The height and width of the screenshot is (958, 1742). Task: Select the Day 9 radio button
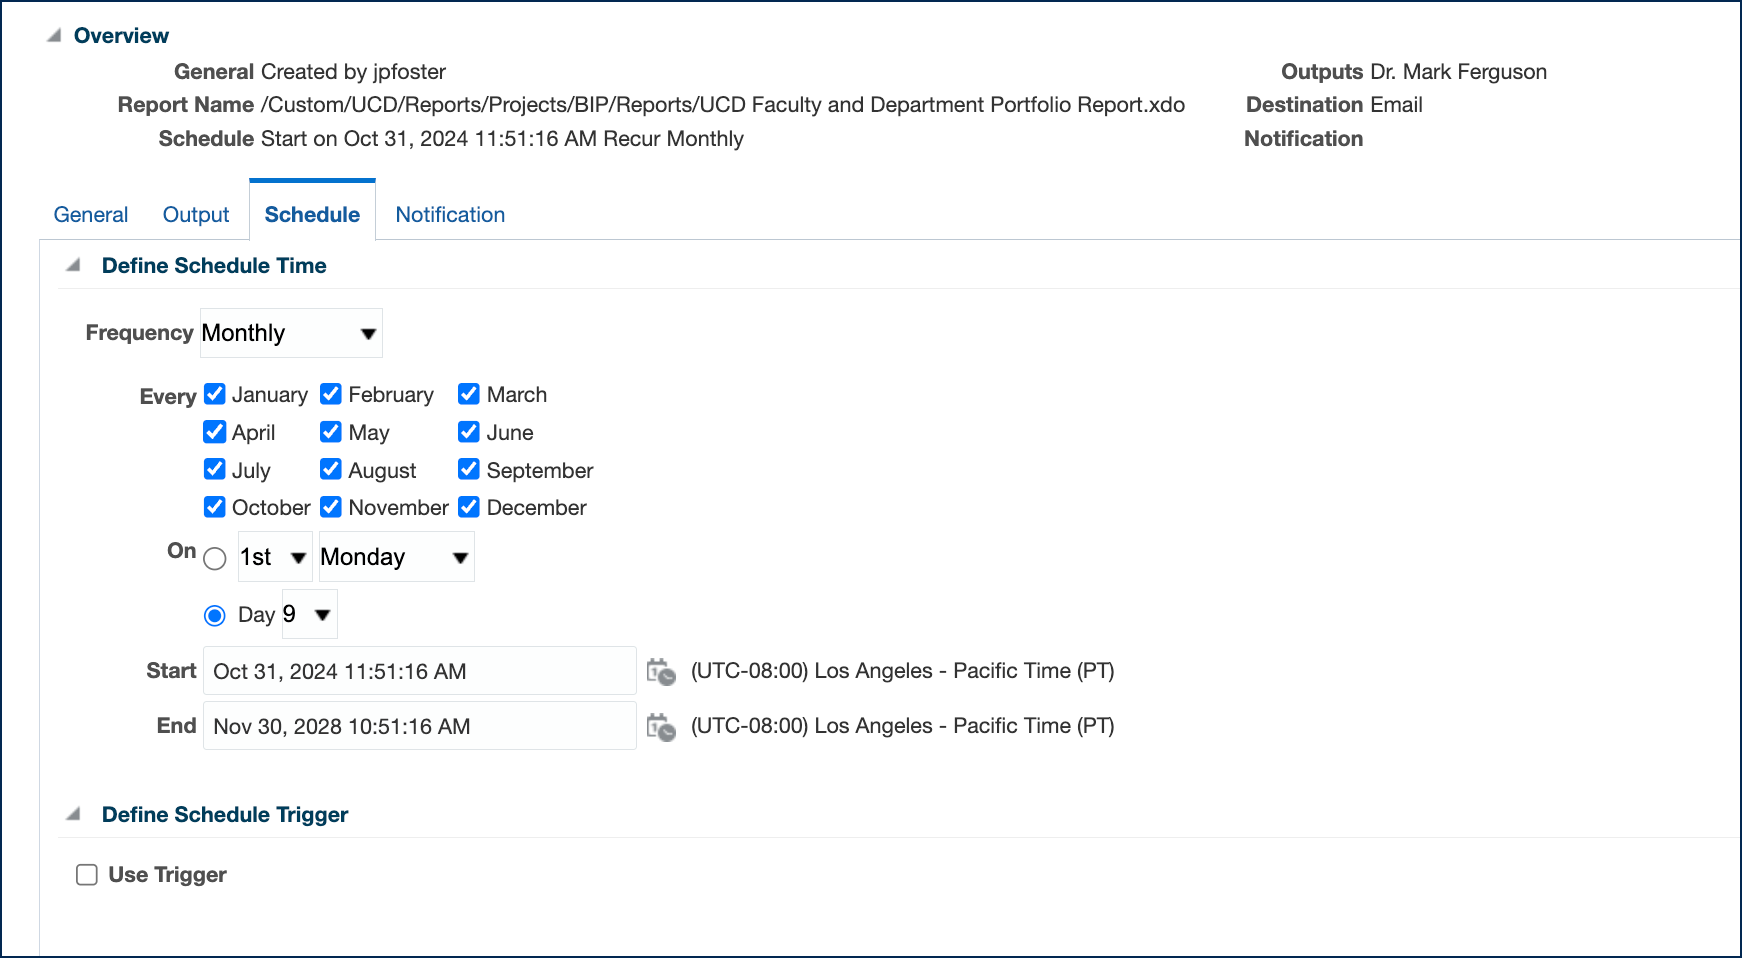tap(215, 616)
